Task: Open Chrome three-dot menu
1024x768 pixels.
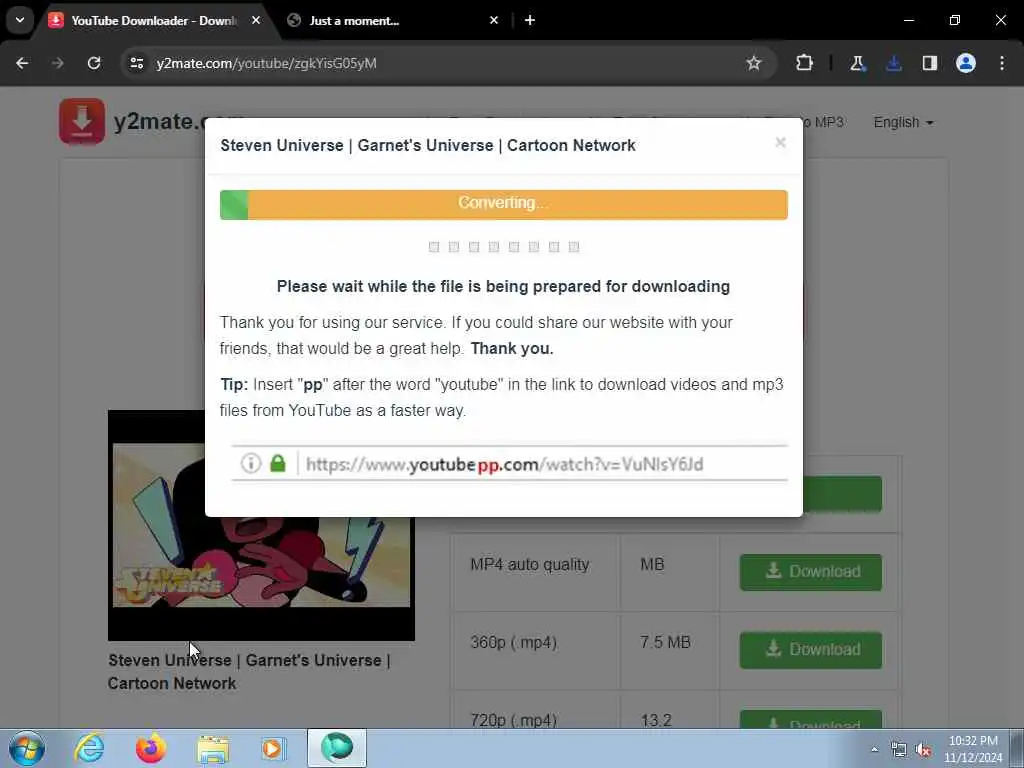Action: click(1002, 63)
